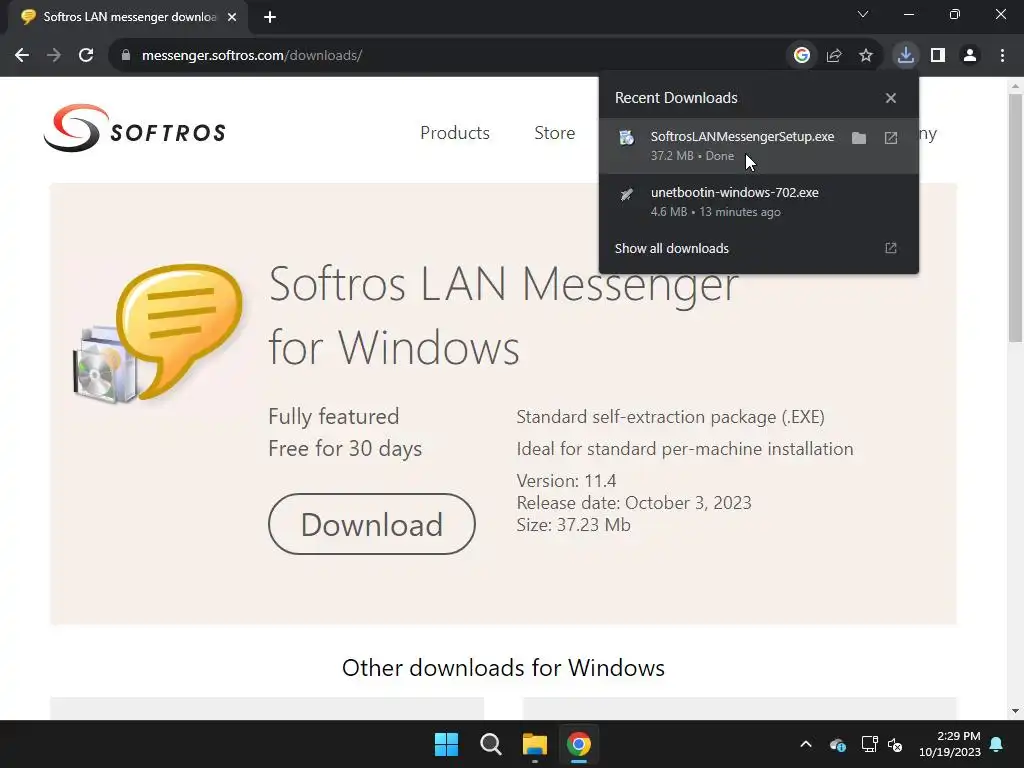Viewport: 1024px width, 768px height.
Task: Open File Explorer from taskbar
Action: (x=535, y=744)
